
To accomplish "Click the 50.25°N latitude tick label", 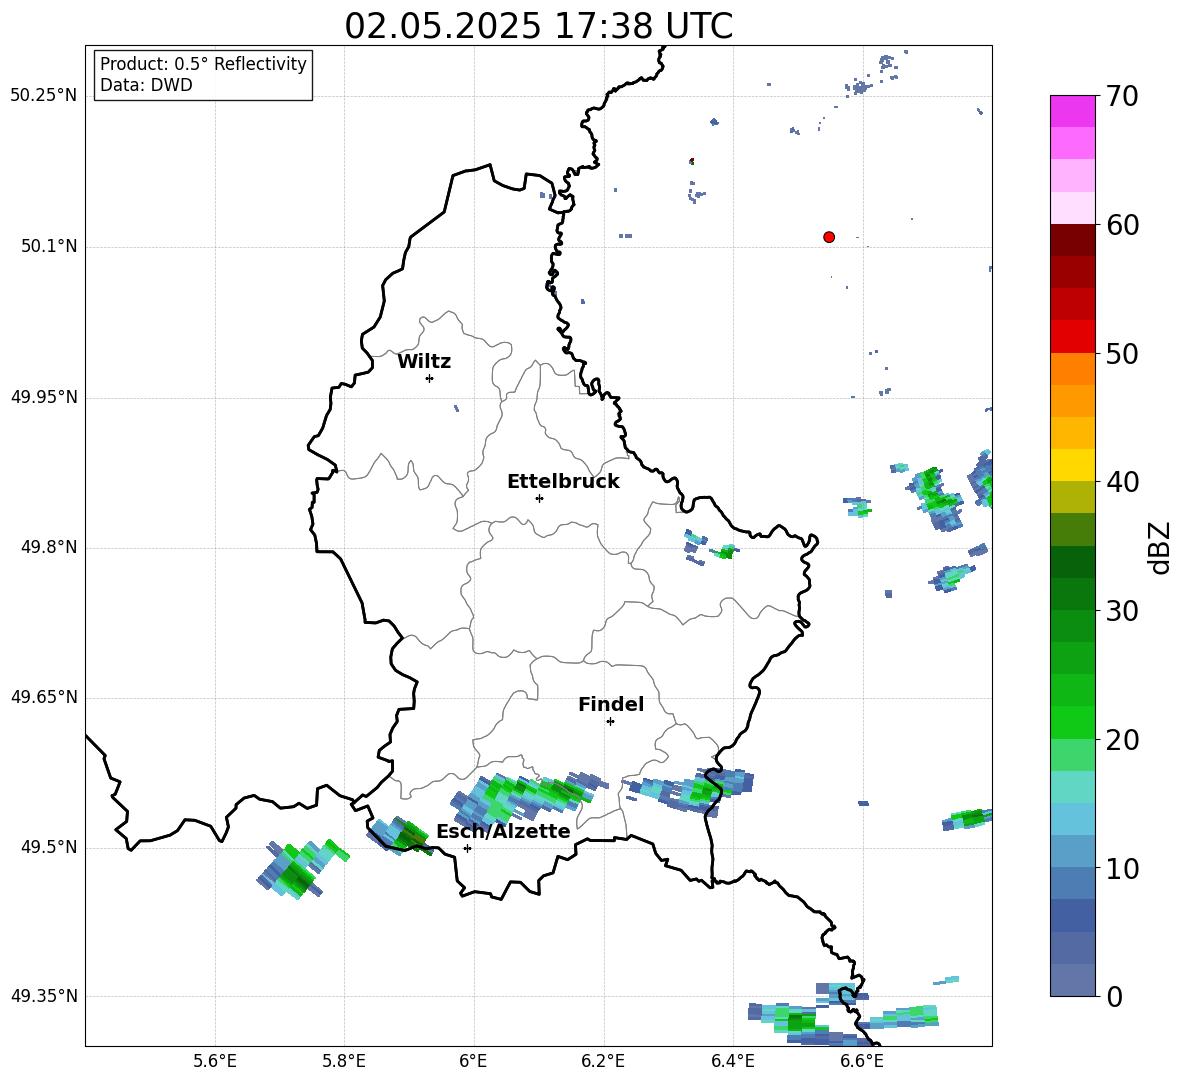I will click(43, 96).
